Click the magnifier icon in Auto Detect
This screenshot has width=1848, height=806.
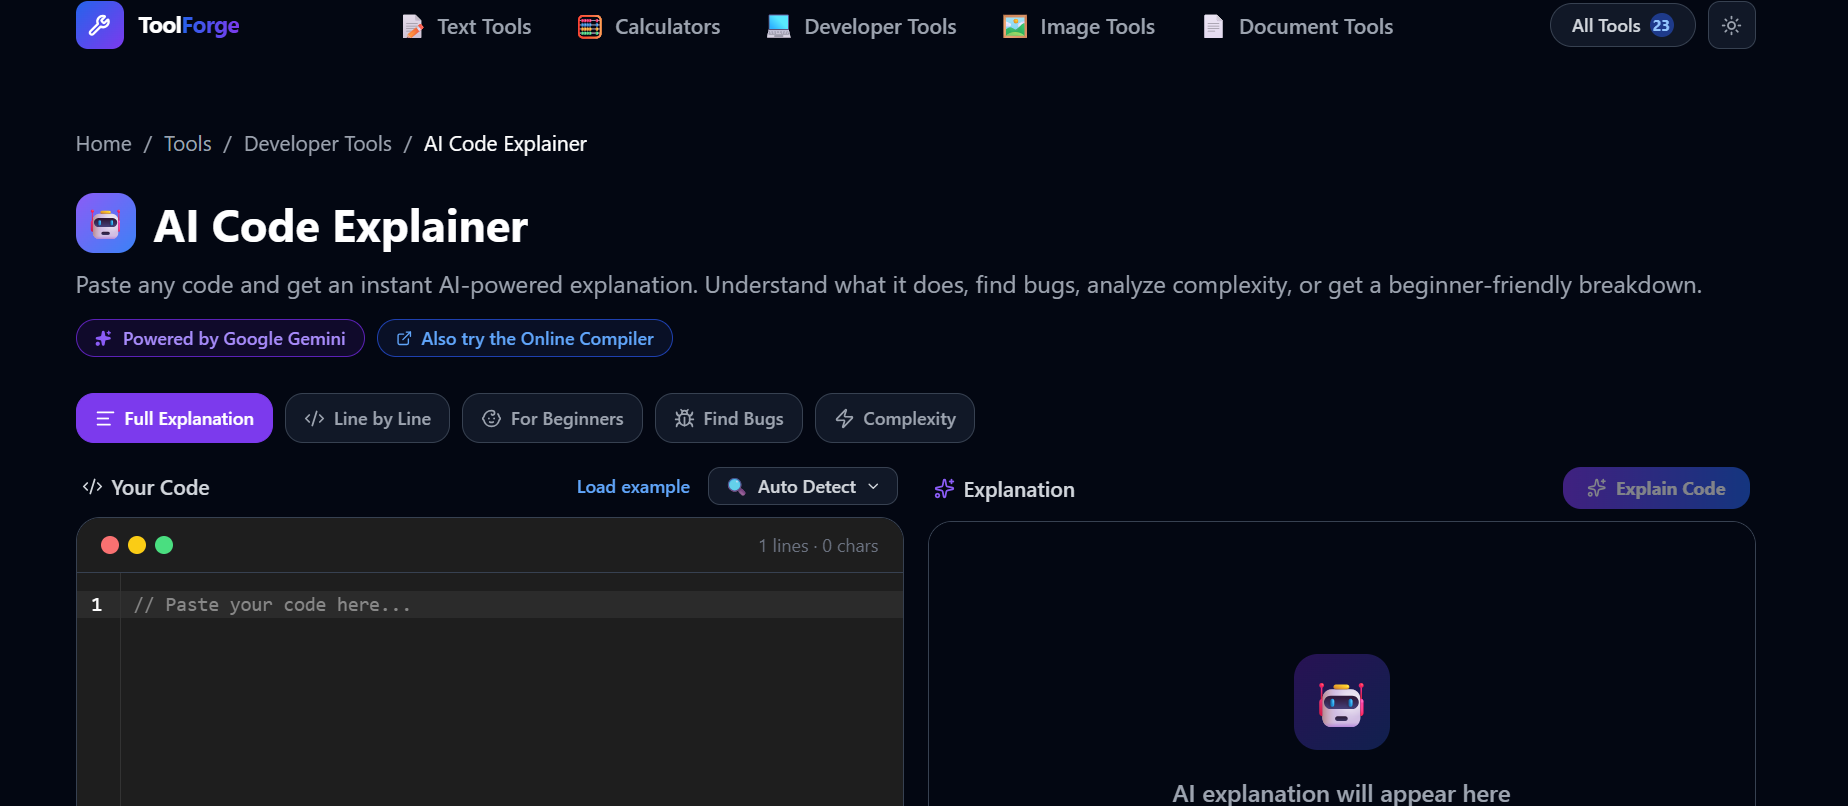(x=736, y=487)
